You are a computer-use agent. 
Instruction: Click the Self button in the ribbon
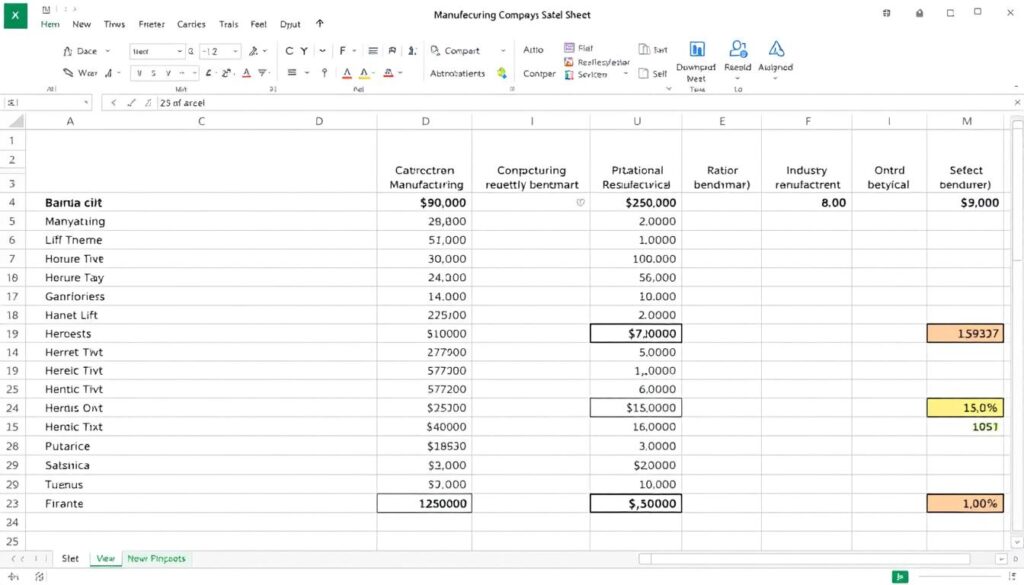653,73
